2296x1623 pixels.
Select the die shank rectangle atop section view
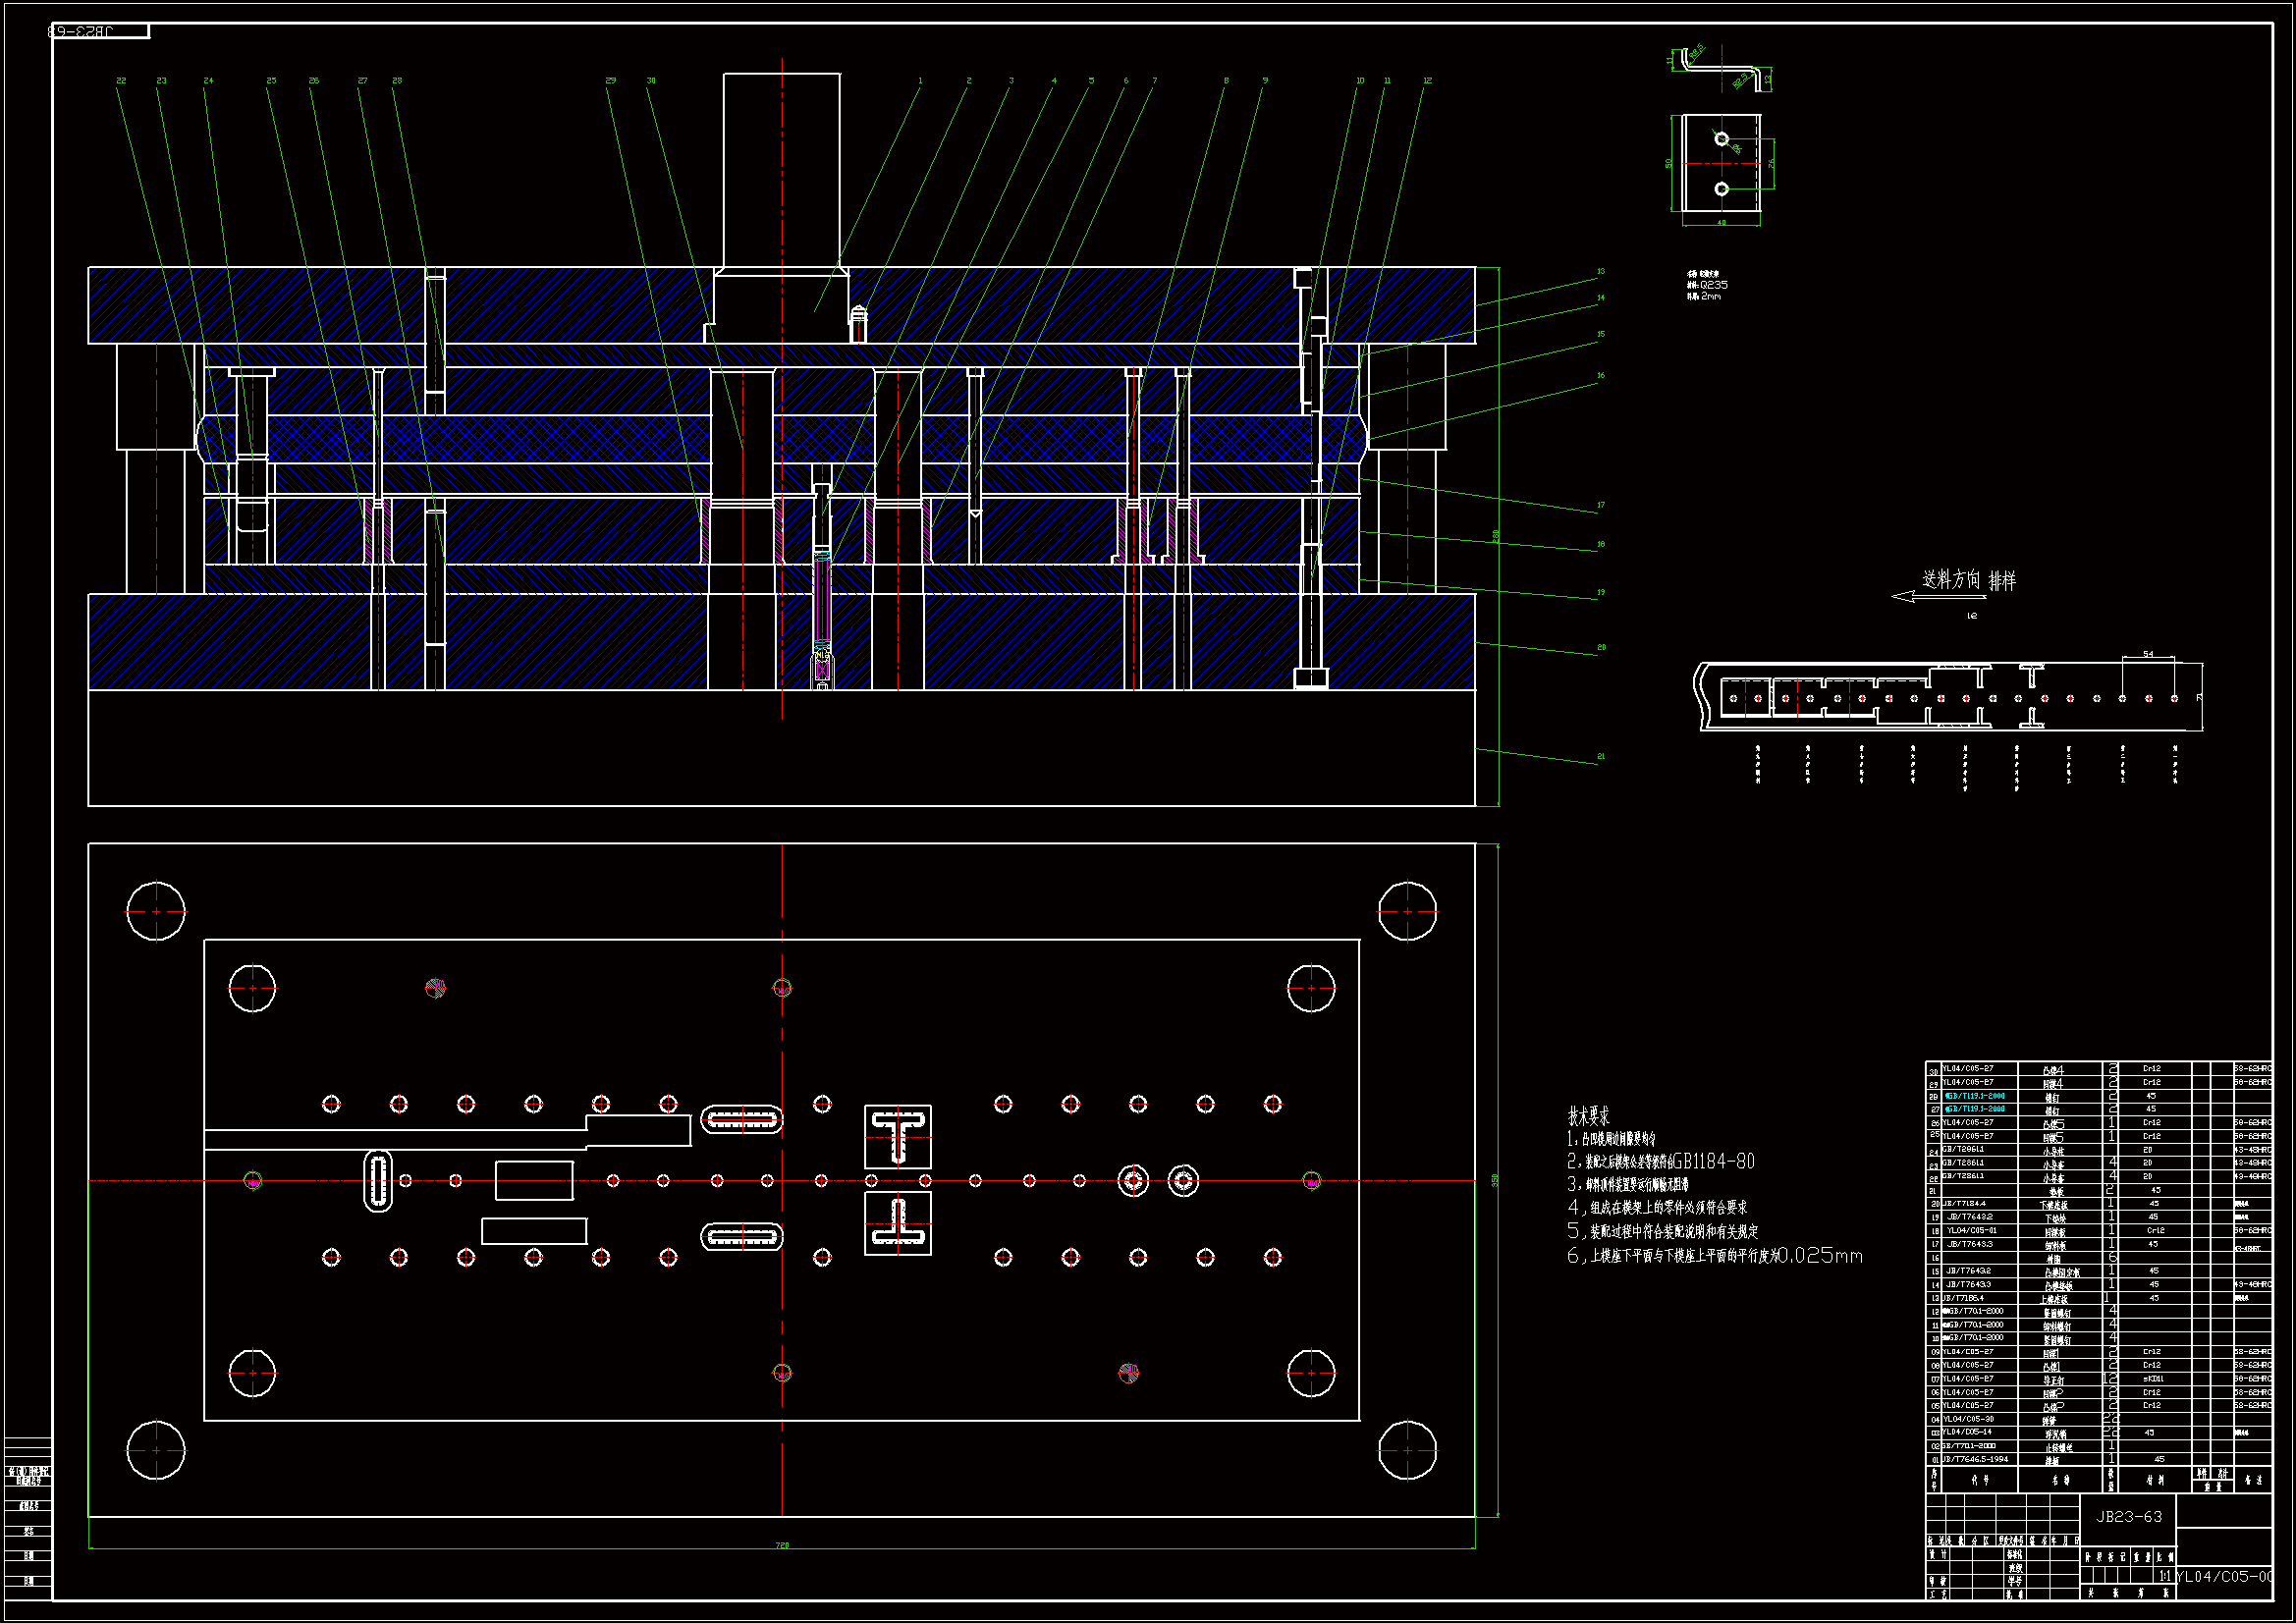click(x=782, y=168)
